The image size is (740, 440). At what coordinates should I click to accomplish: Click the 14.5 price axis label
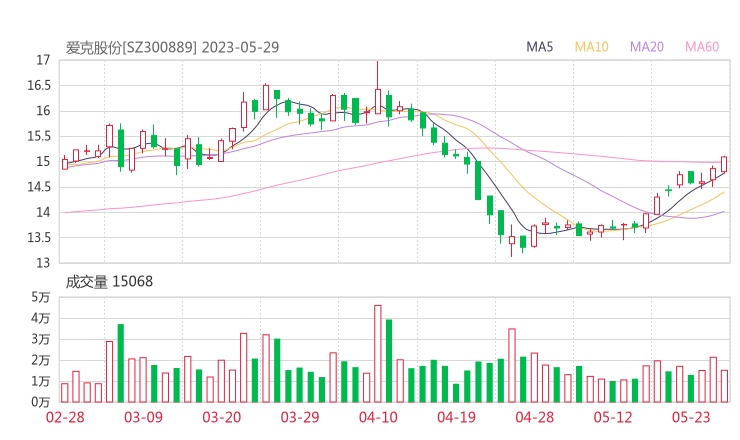[x=39, y=187]
